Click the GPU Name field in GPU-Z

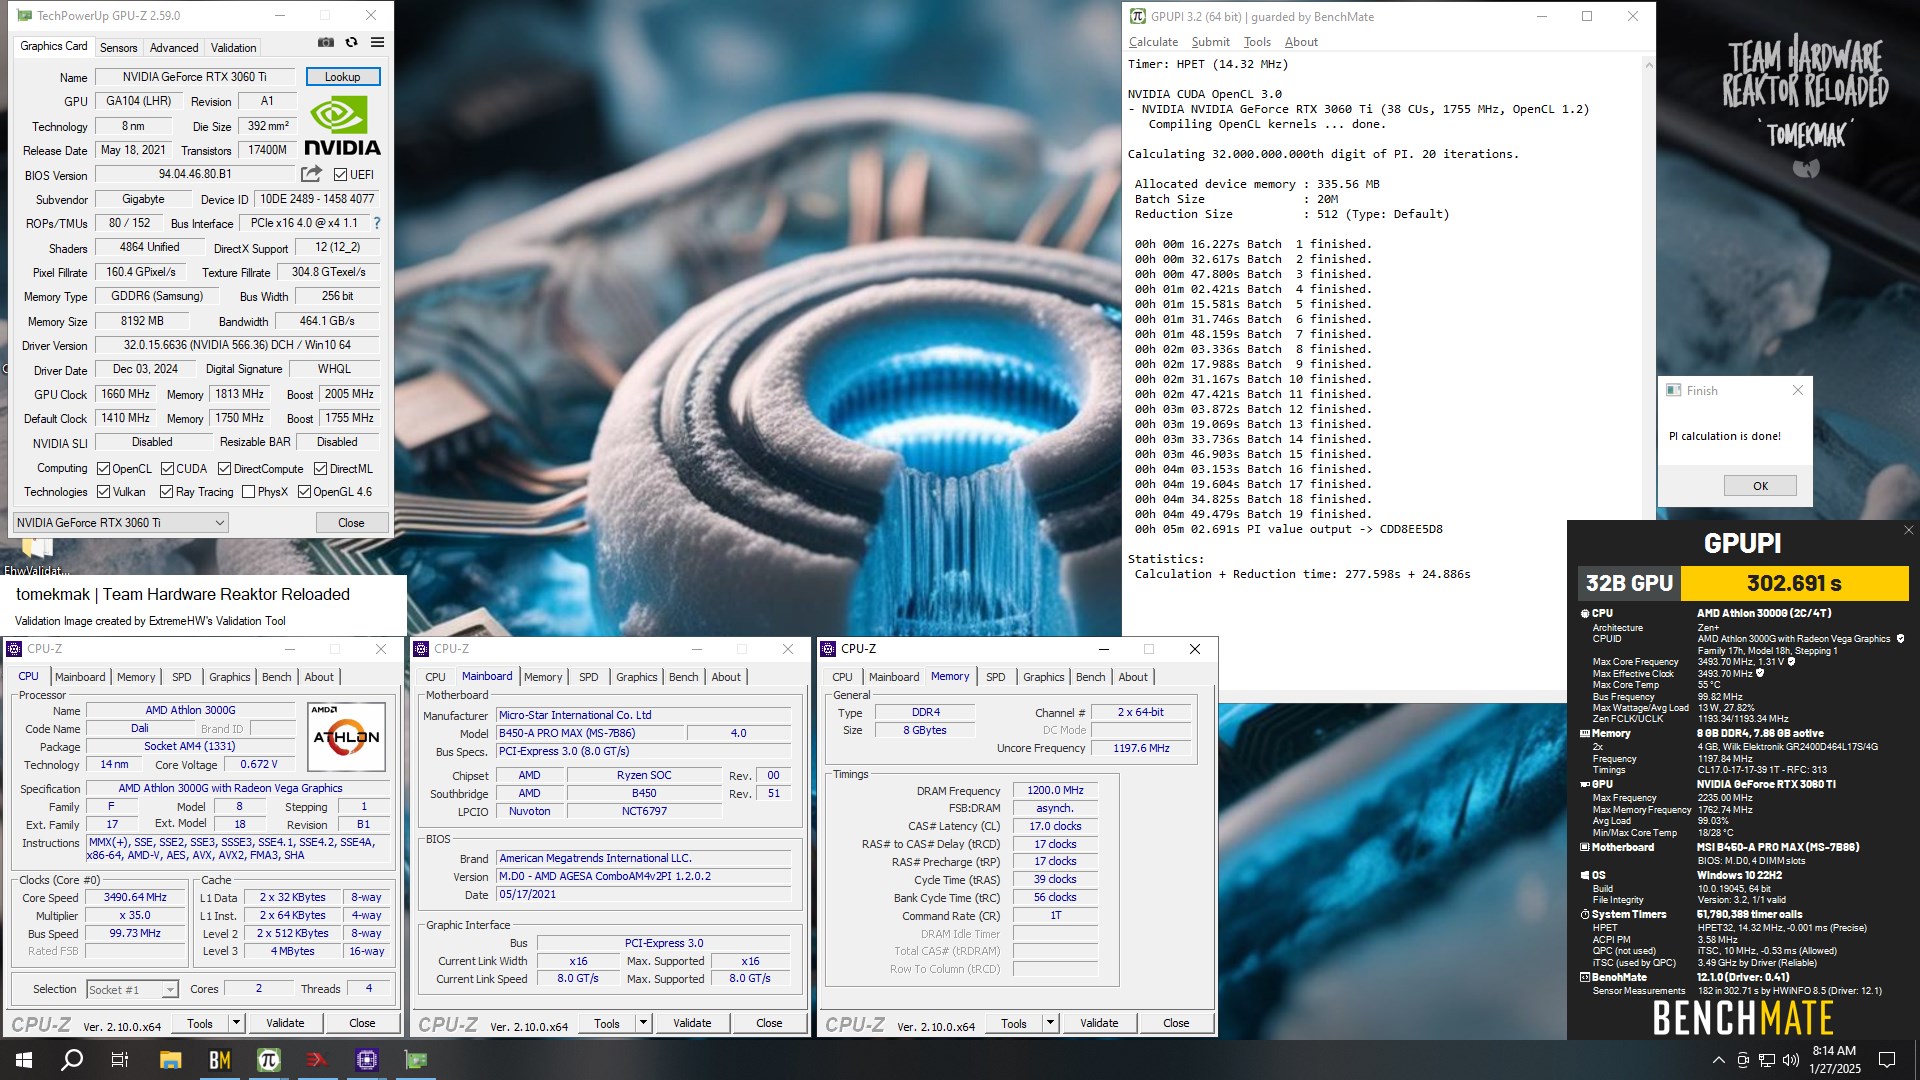coord(195,77)
